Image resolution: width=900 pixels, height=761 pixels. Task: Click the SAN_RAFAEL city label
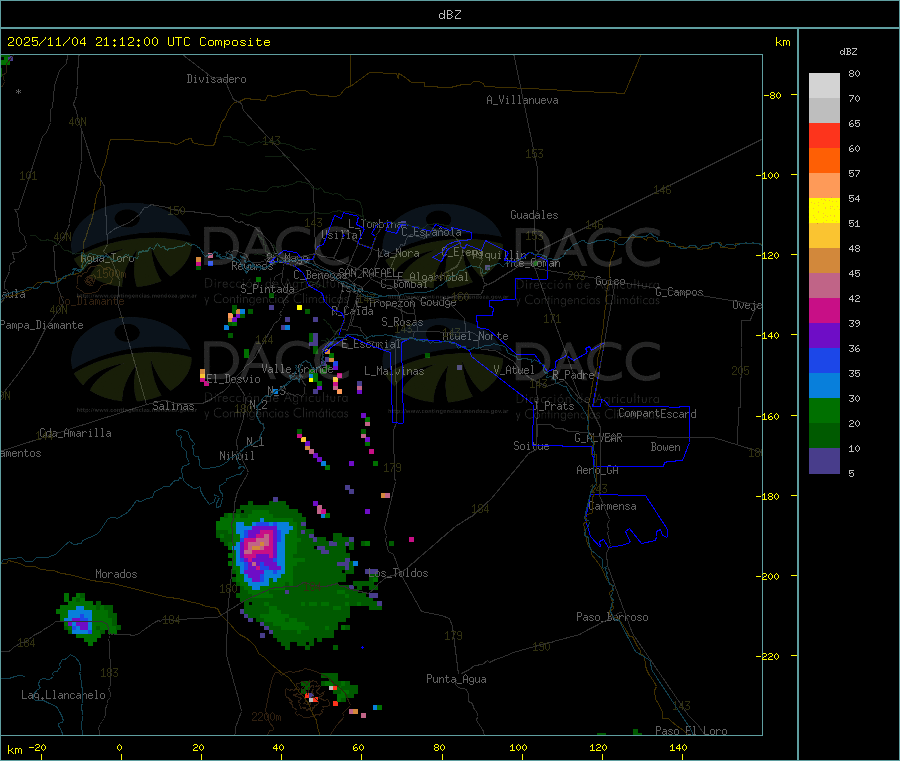point(367,272)
